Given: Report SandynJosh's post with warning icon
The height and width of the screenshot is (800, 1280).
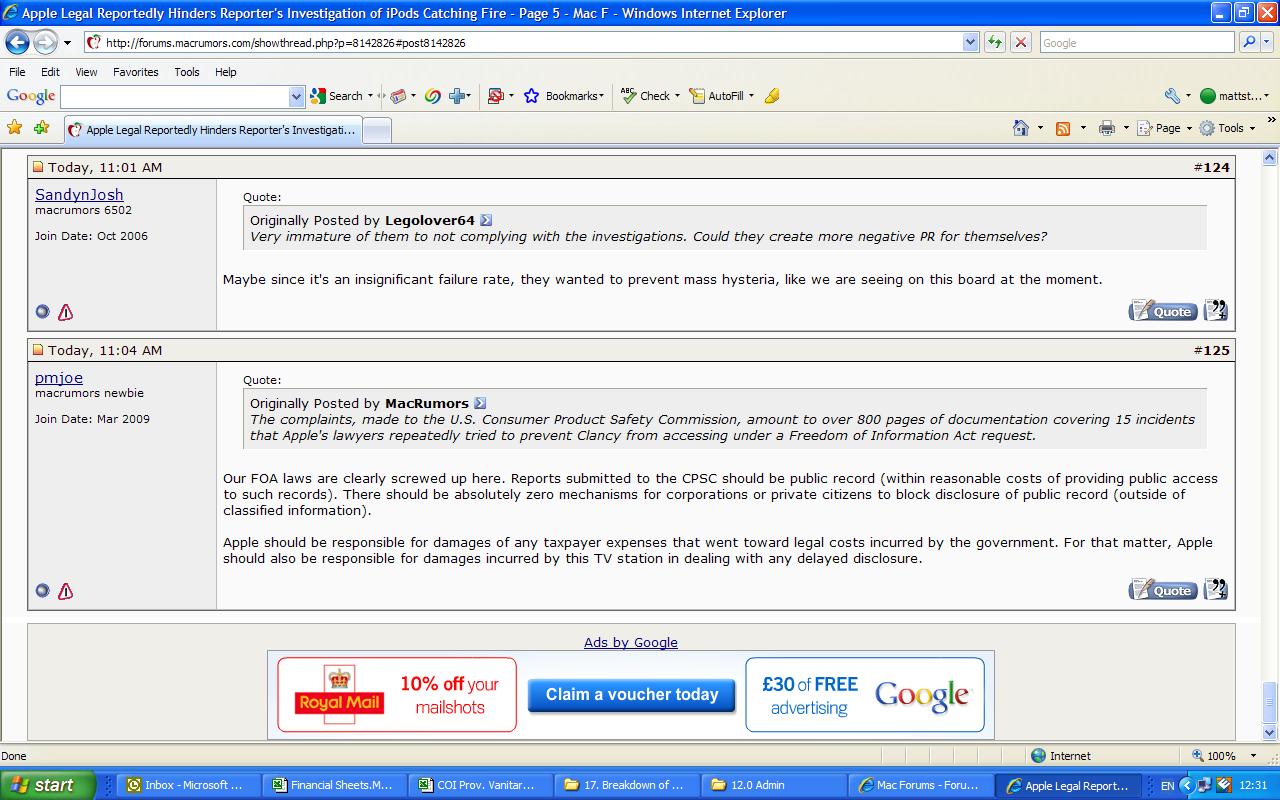Looking at the screenshot, I should point(66,312).
